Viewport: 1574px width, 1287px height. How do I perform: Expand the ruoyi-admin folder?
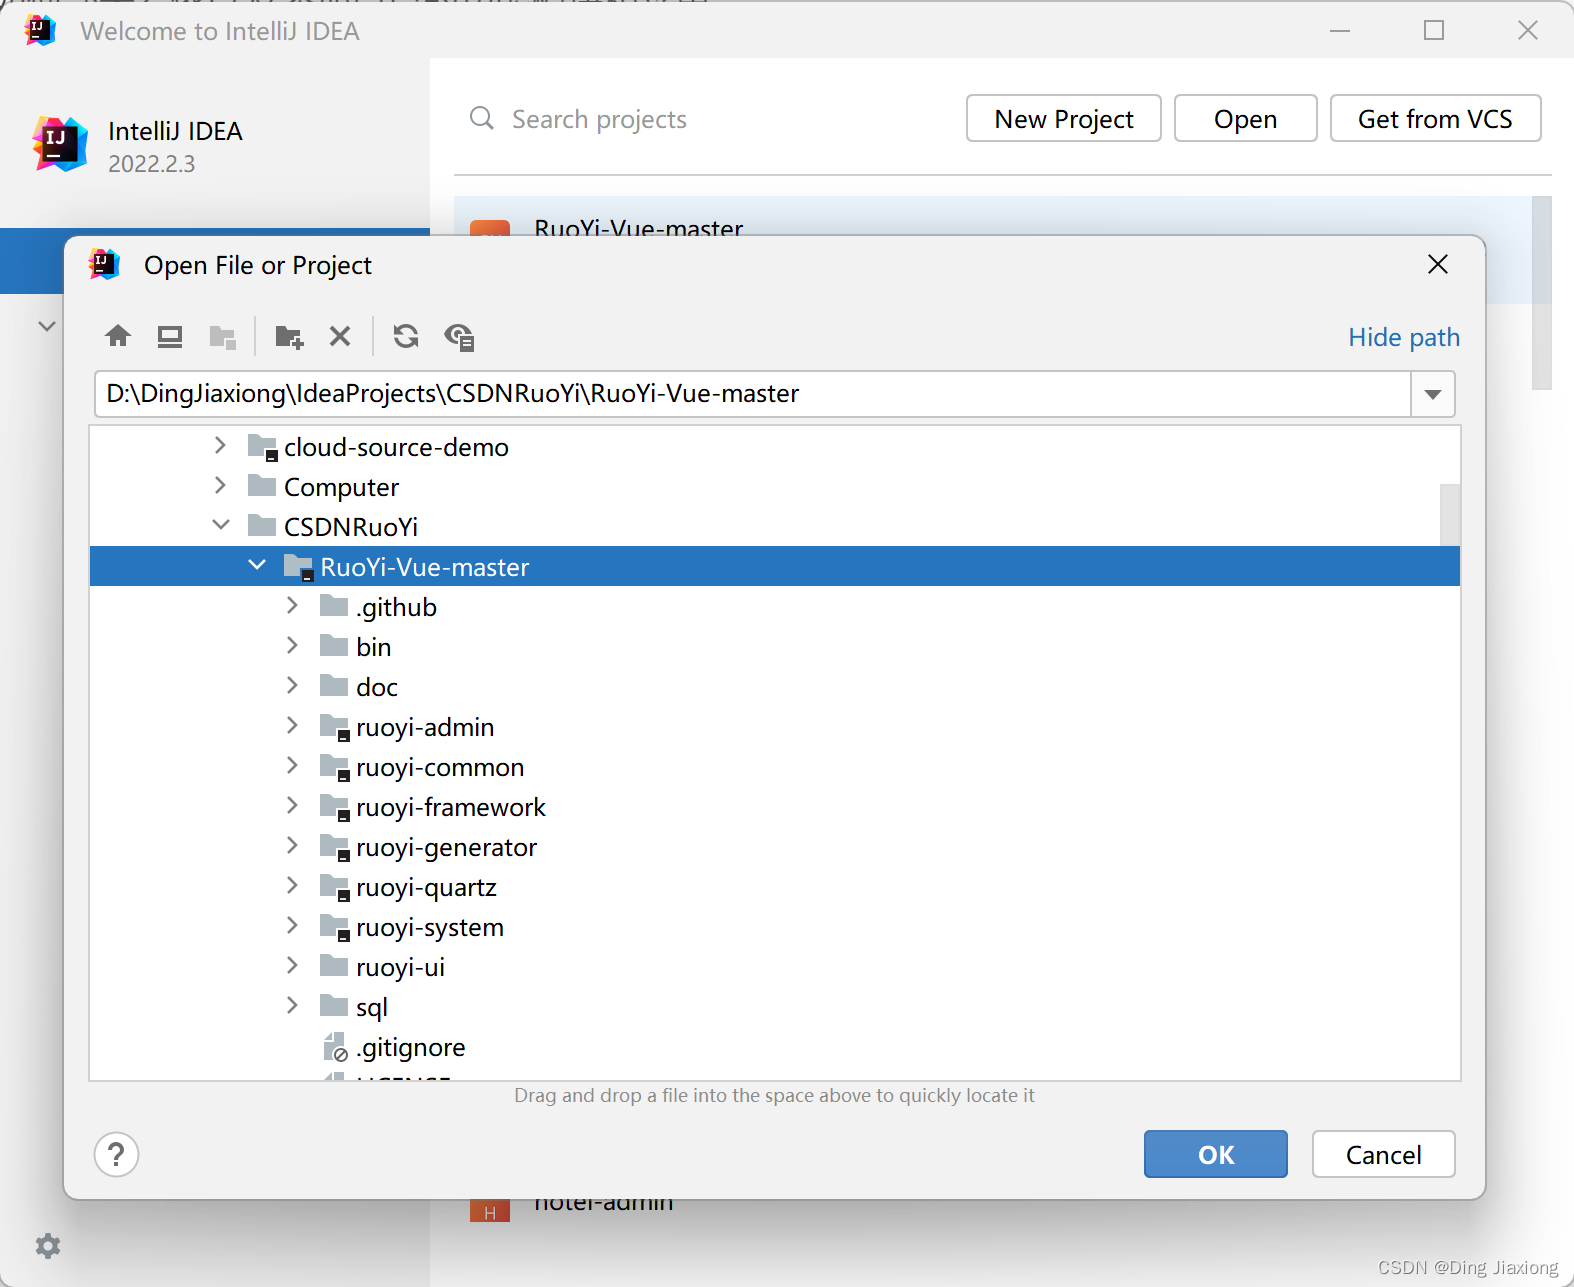click(292, 726)
